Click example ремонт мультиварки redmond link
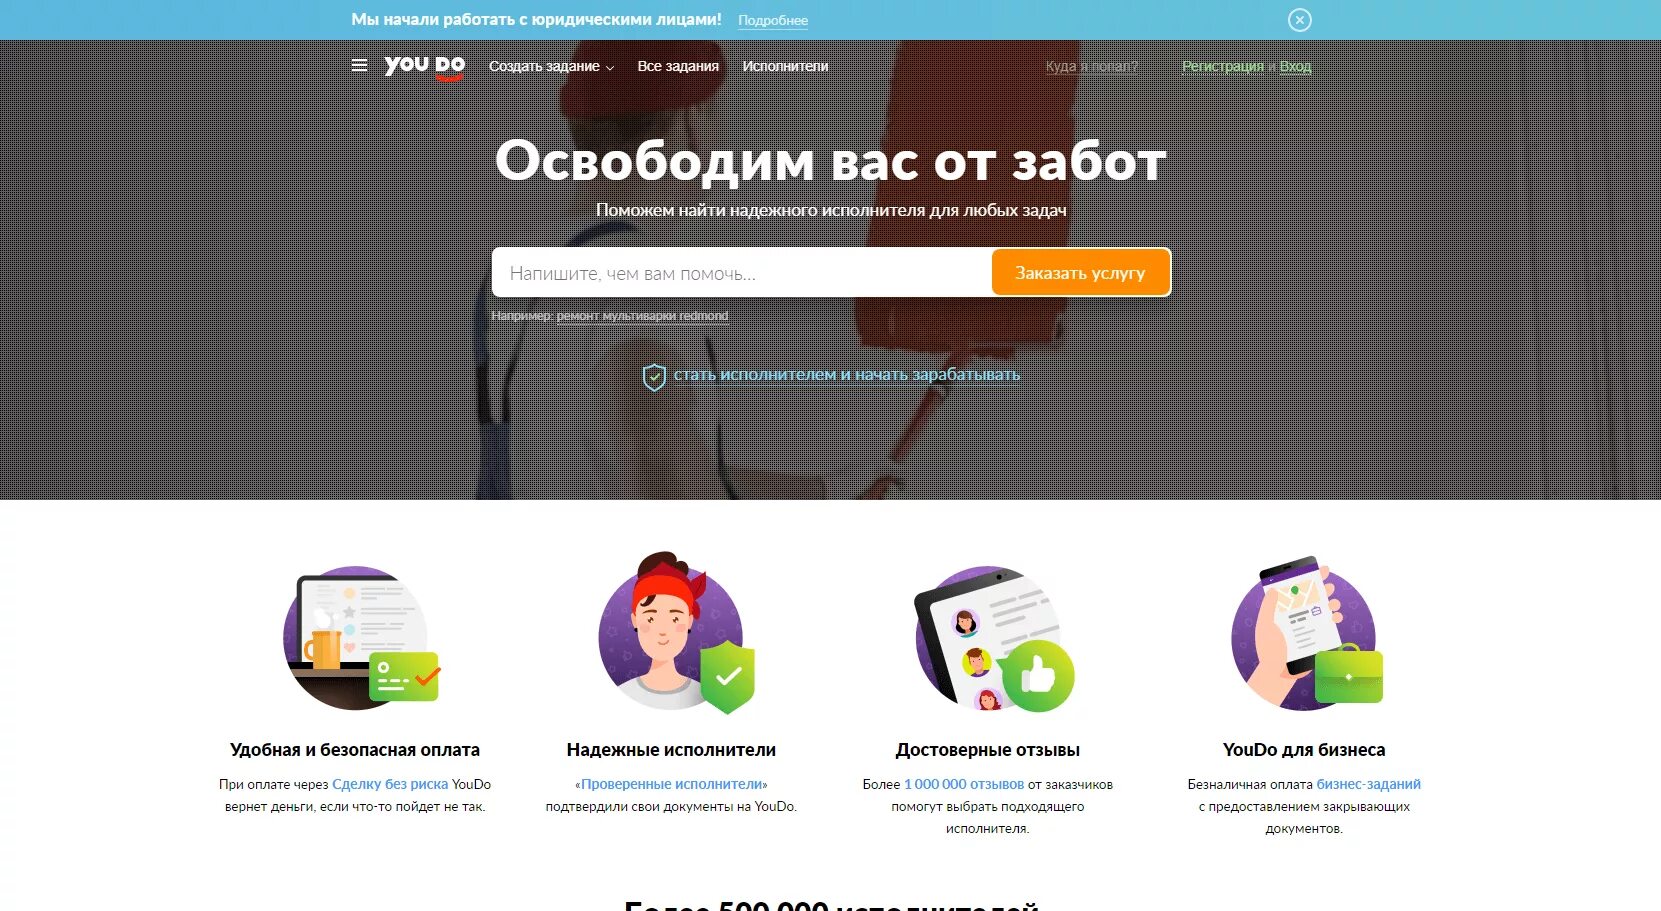The width and height of the screenshot is (1661, 911). (642, 316)
